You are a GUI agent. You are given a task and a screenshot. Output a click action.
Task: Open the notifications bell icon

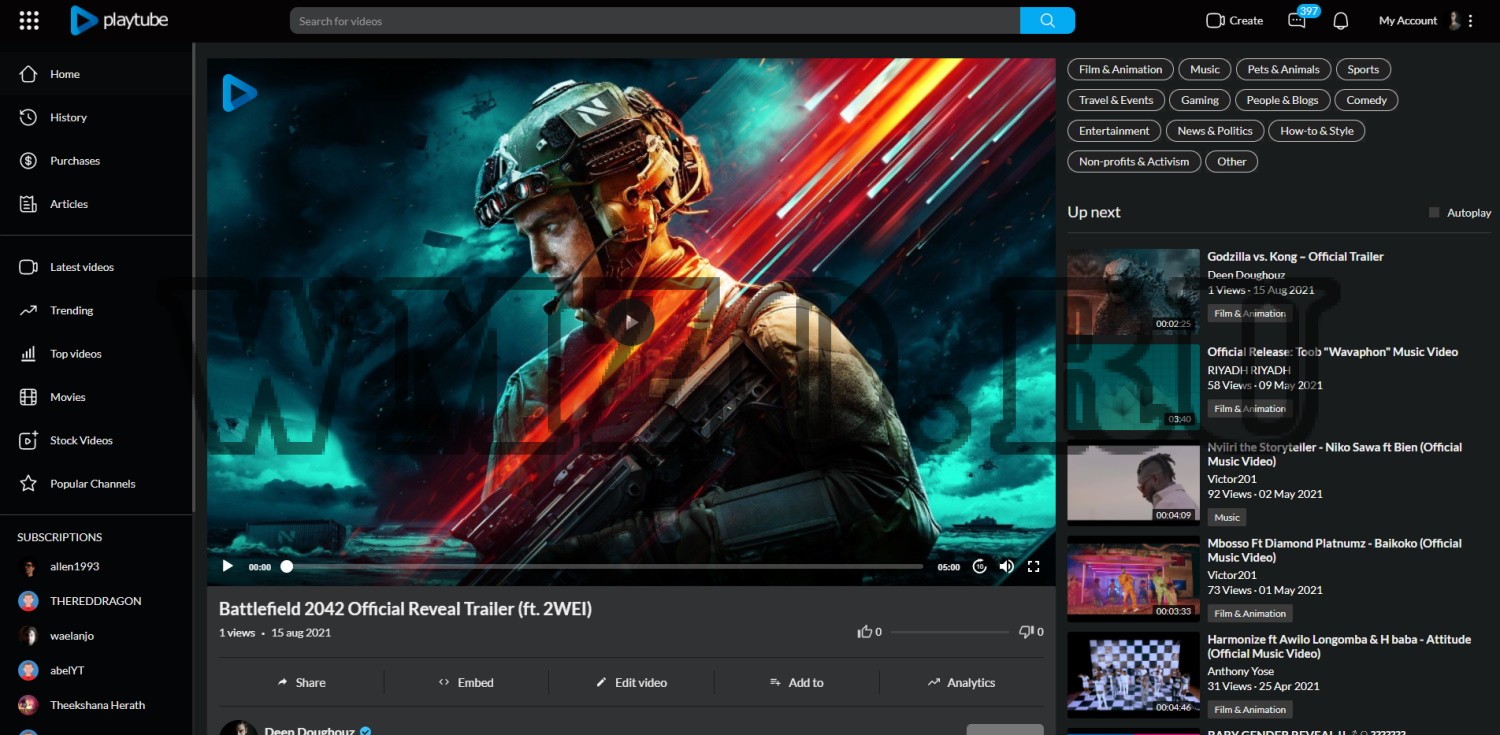1341,21
